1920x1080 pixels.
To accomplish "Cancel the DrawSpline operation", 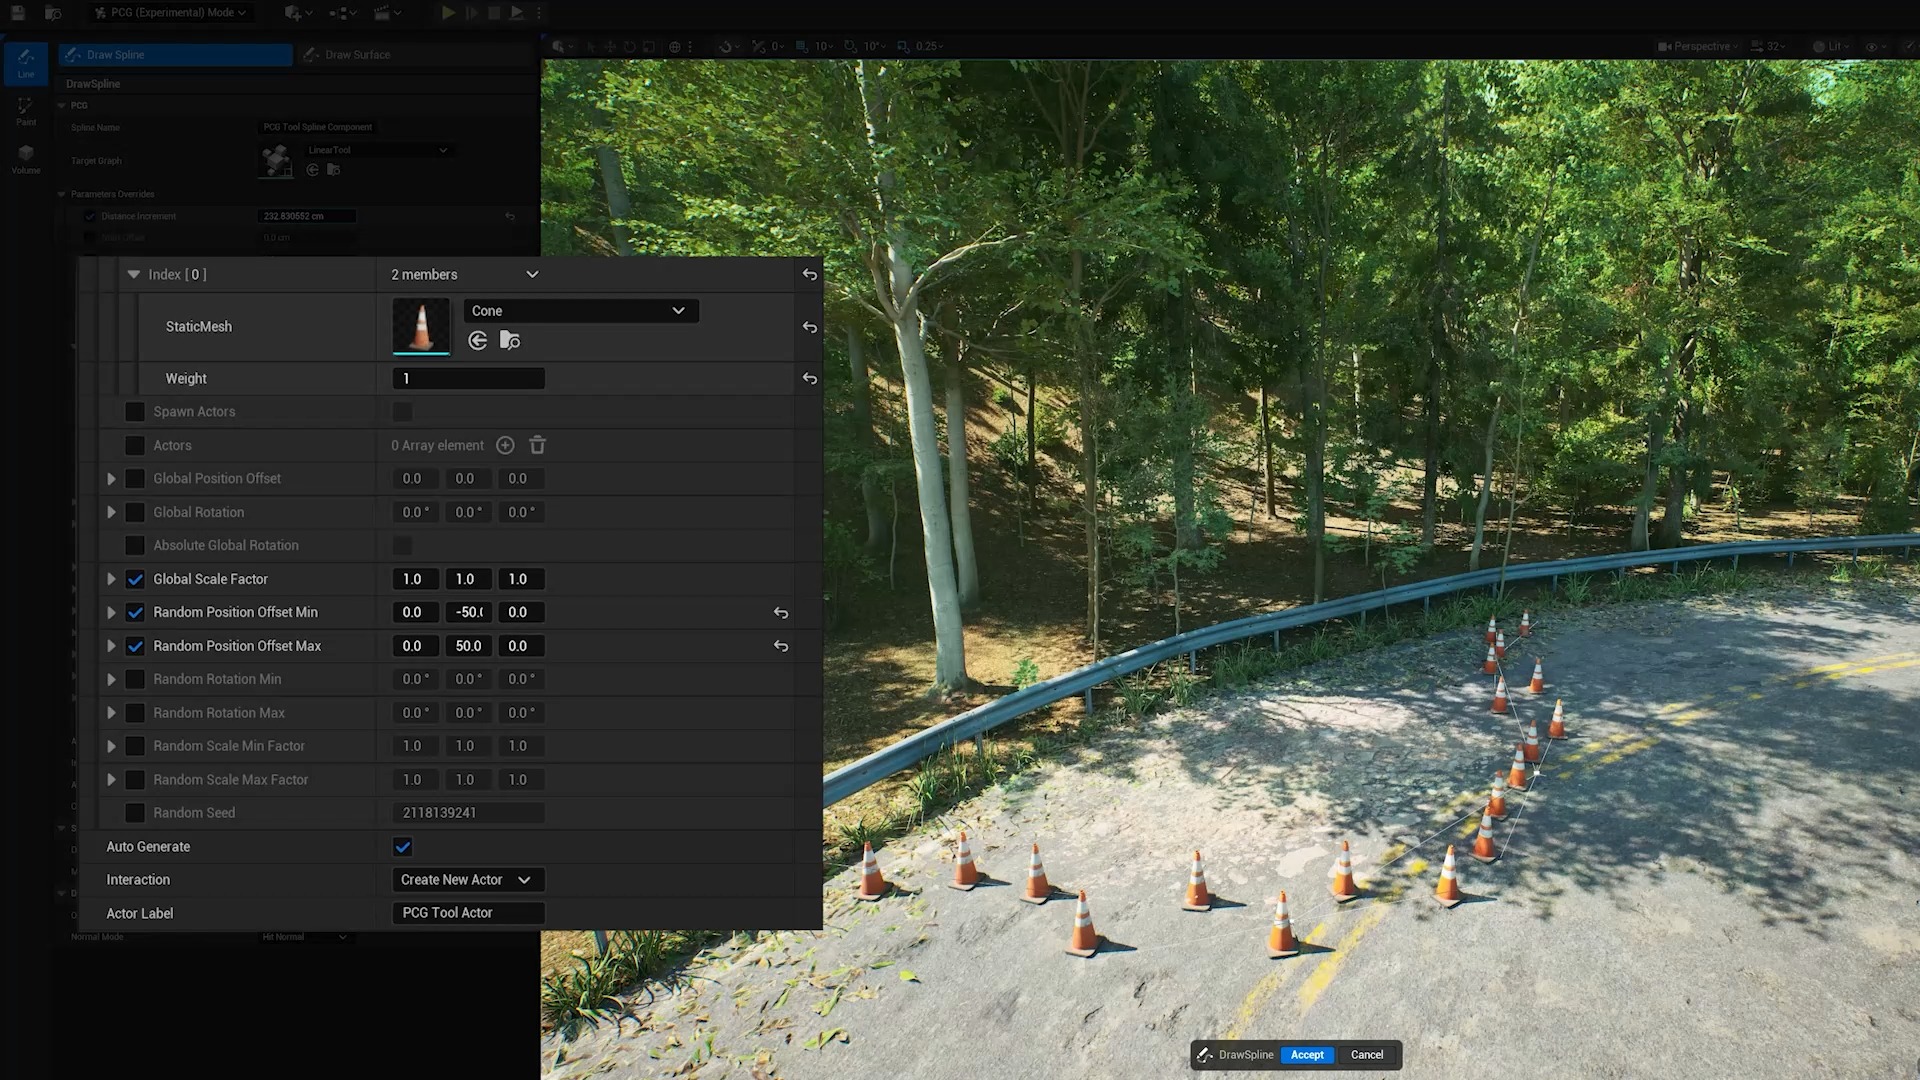I will (x=1366, y=1055).
